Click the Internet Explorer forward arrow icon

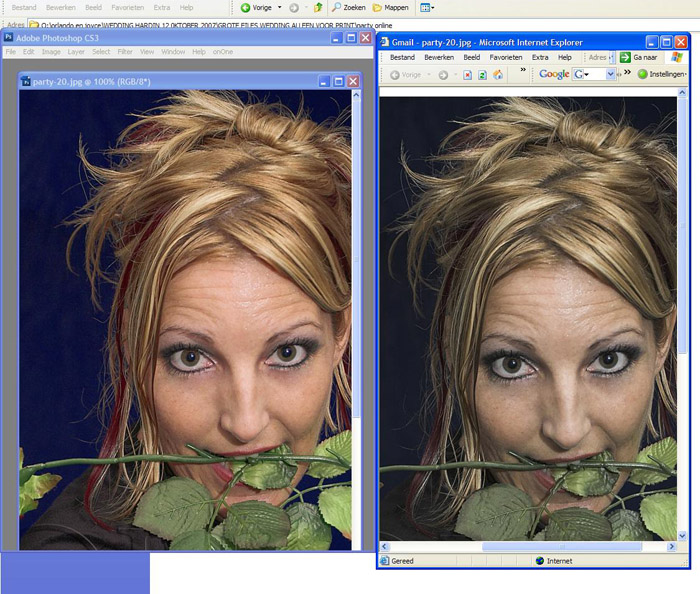pyautogui.click(x=443, y=75)
